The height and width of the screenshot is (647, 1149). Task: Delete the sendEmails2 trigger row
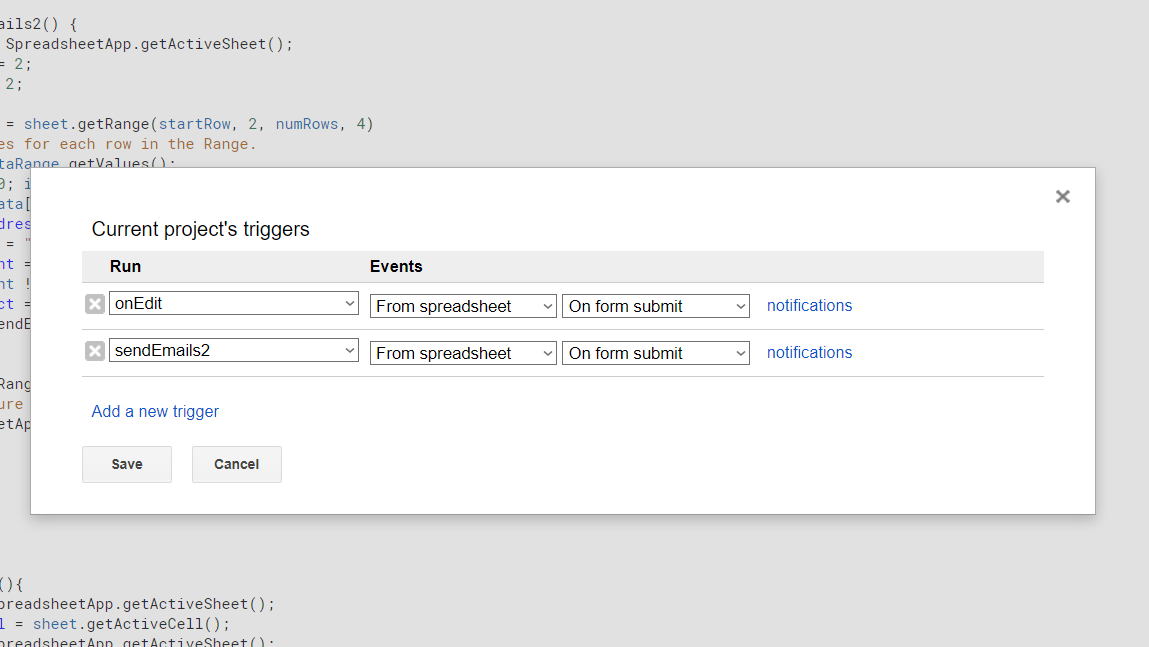point(94,351)
